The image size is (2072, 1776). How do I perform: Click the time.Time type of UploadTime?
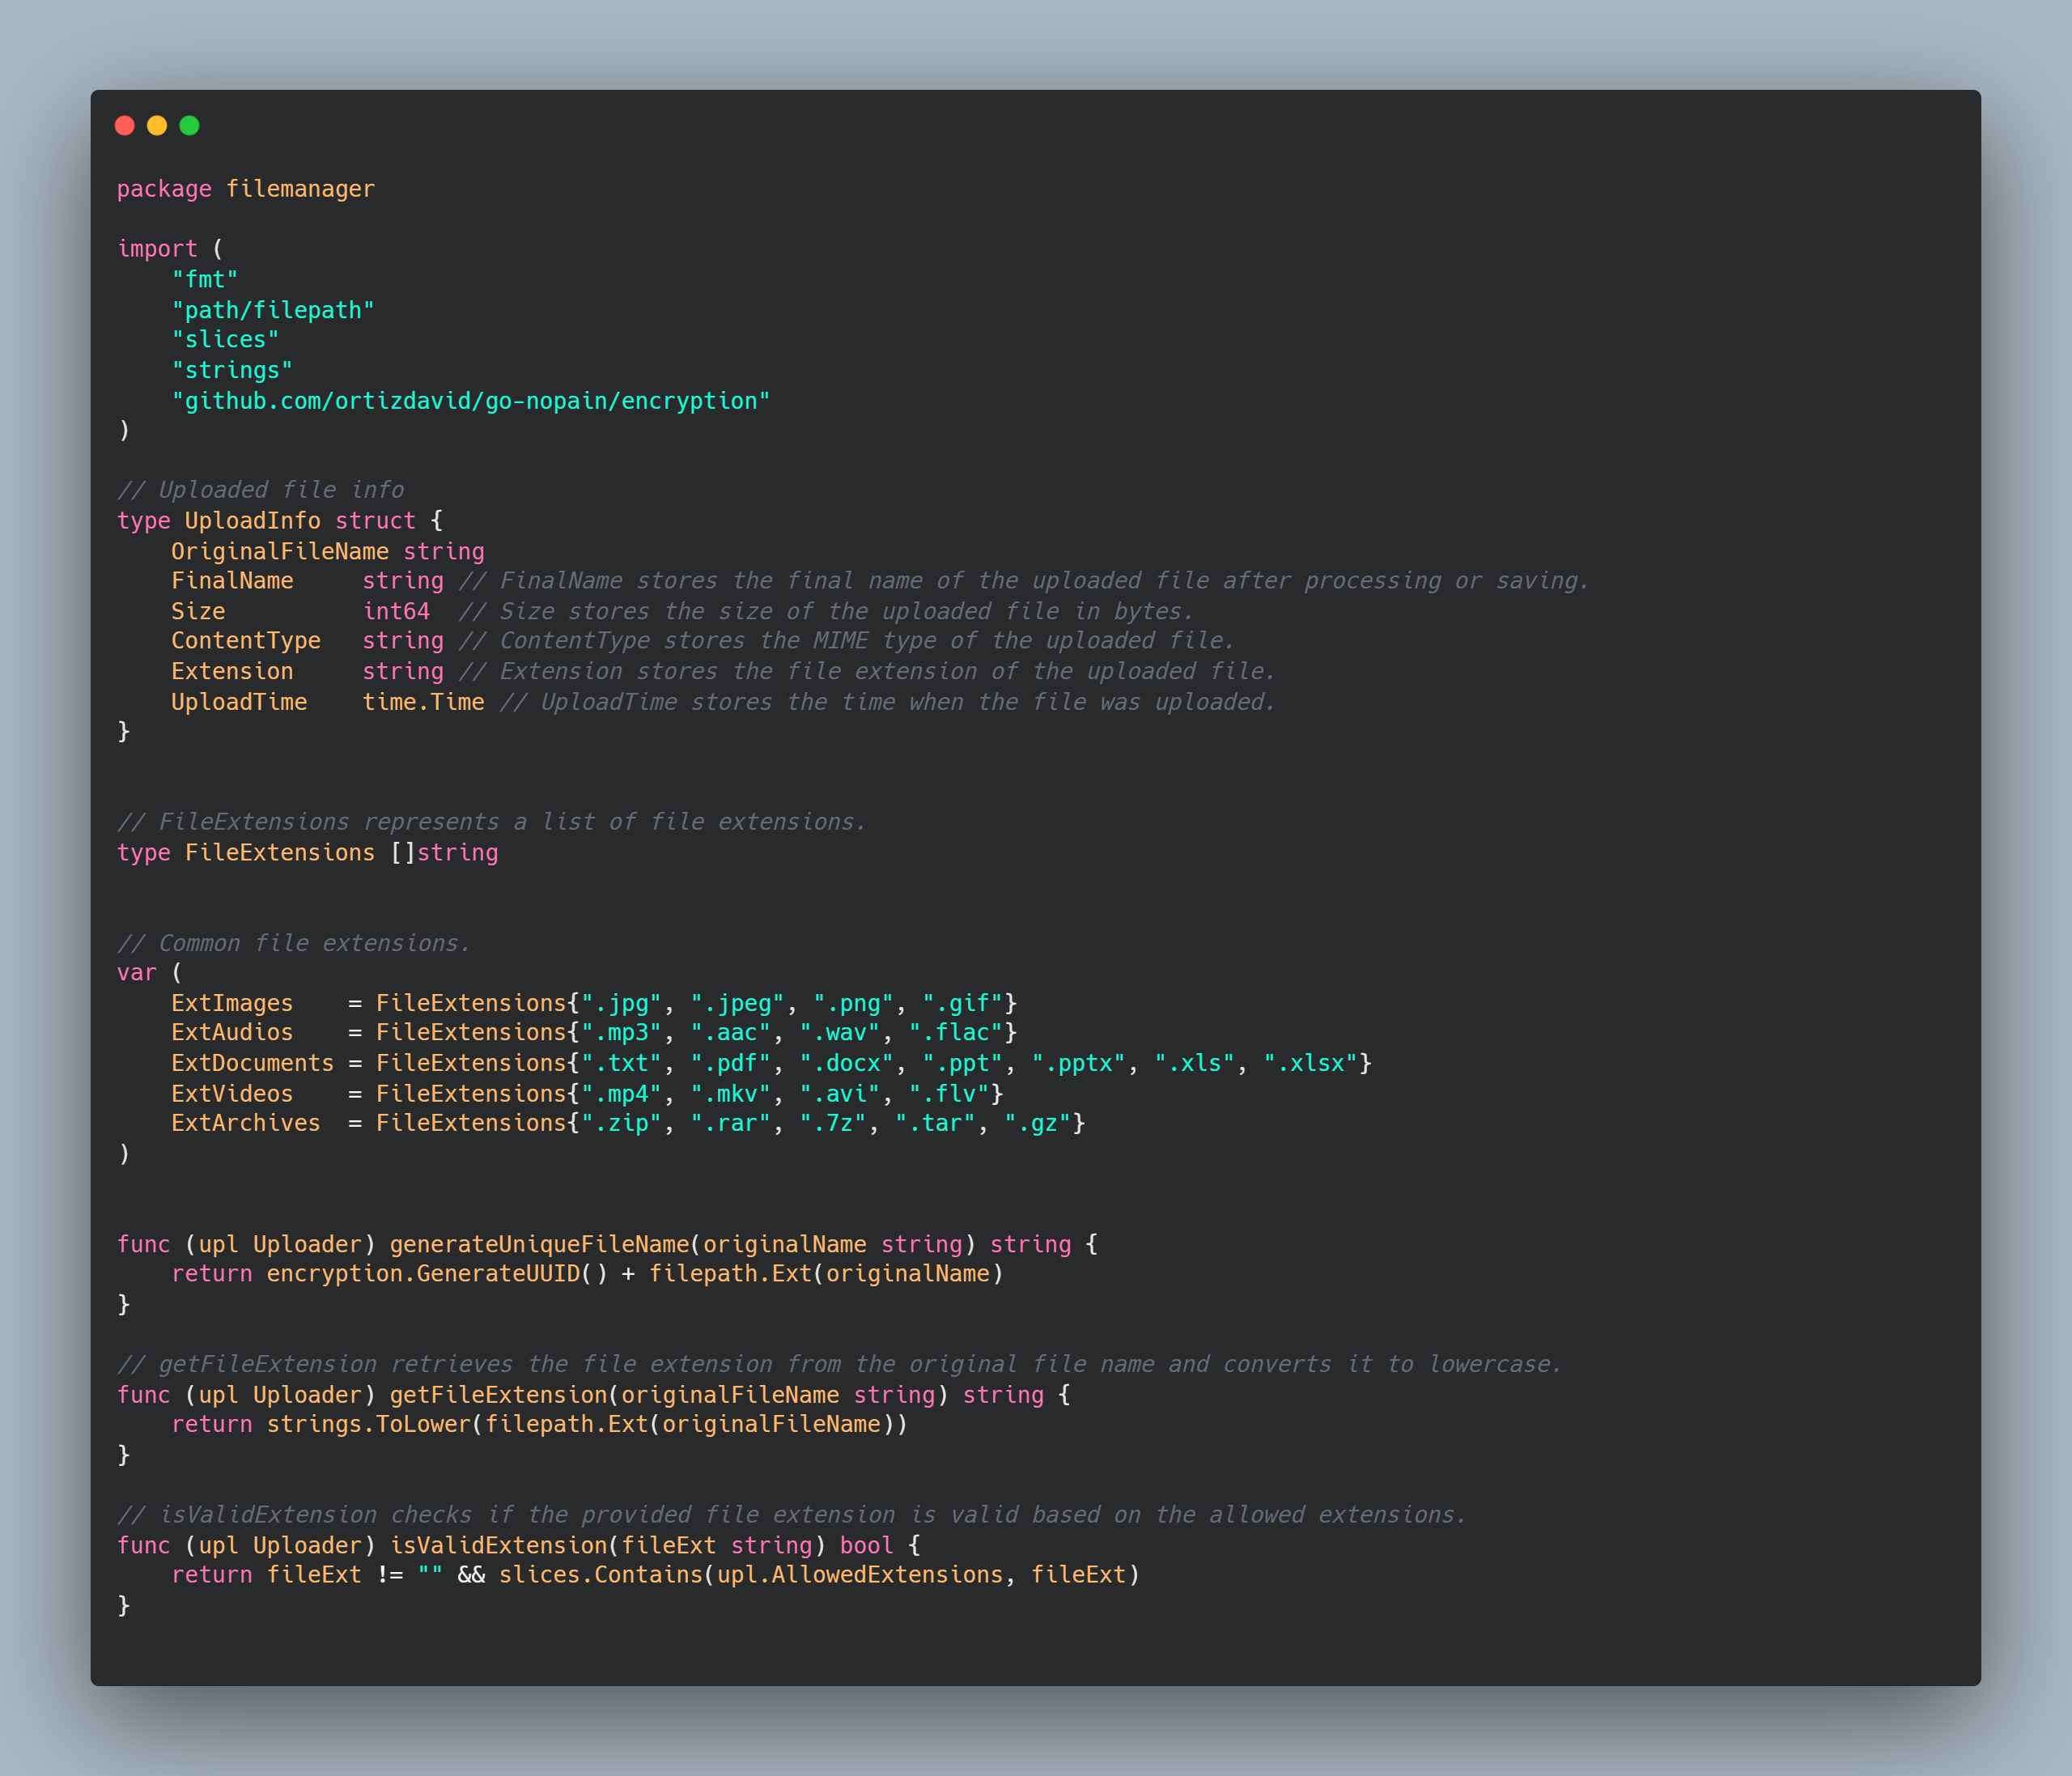(x=423, y=702)
